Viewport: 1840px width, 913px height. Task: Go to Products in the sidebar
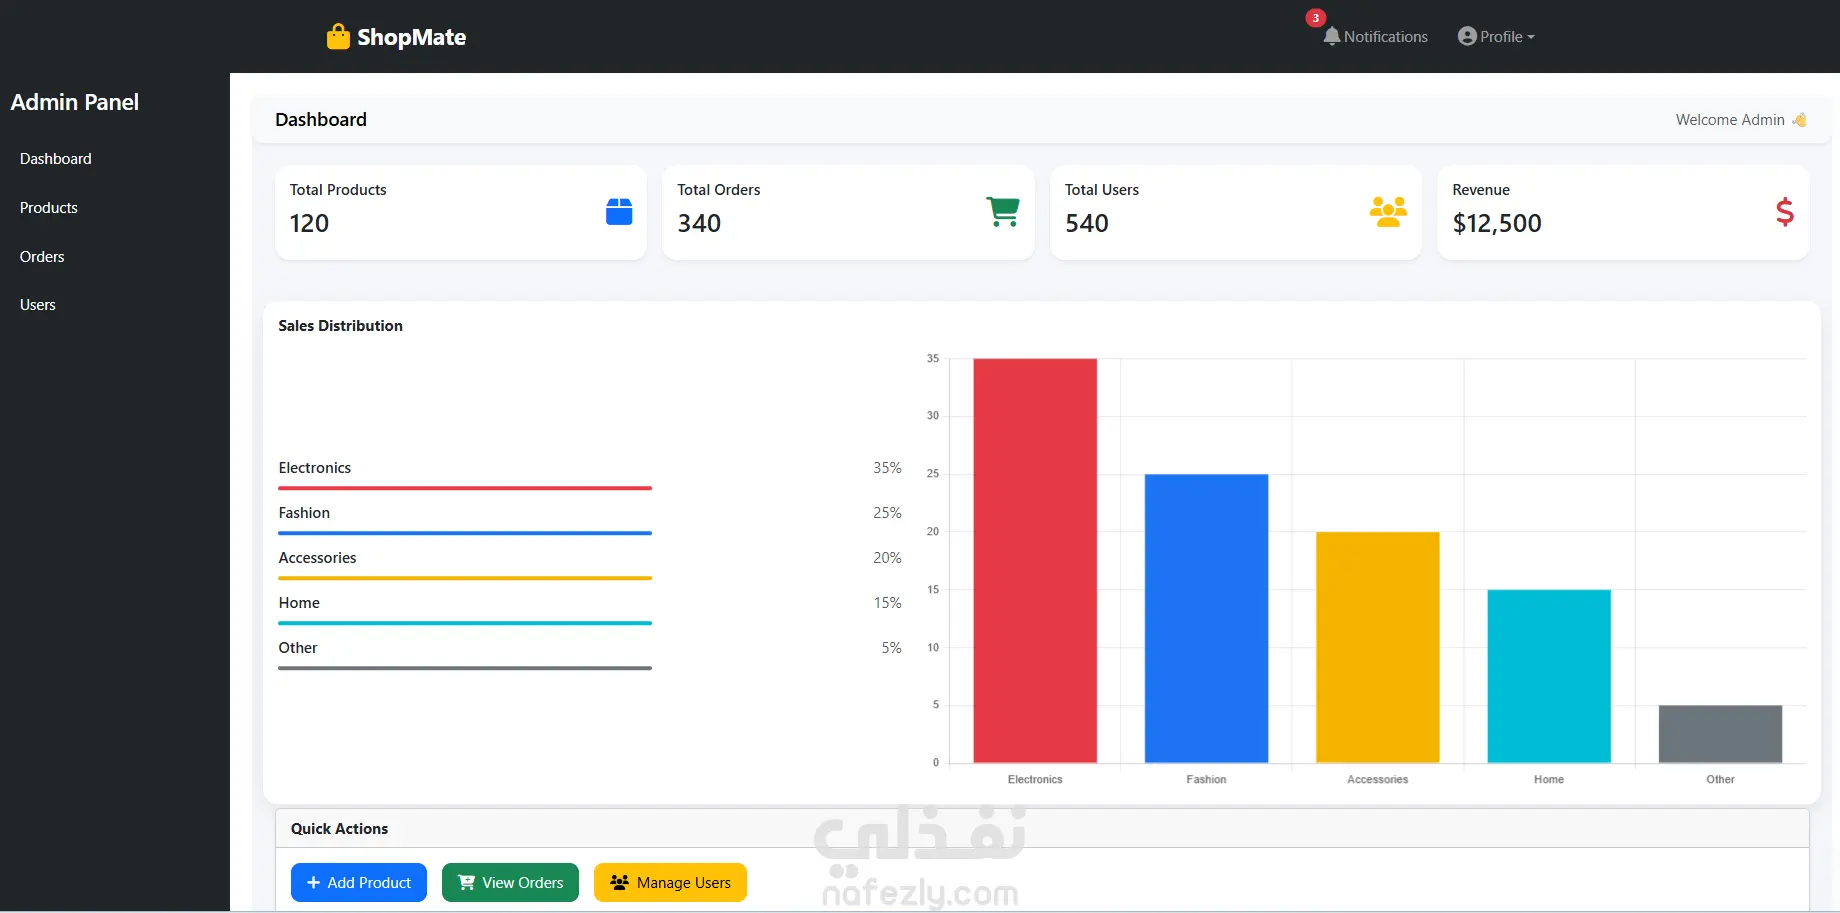[49, 208]
